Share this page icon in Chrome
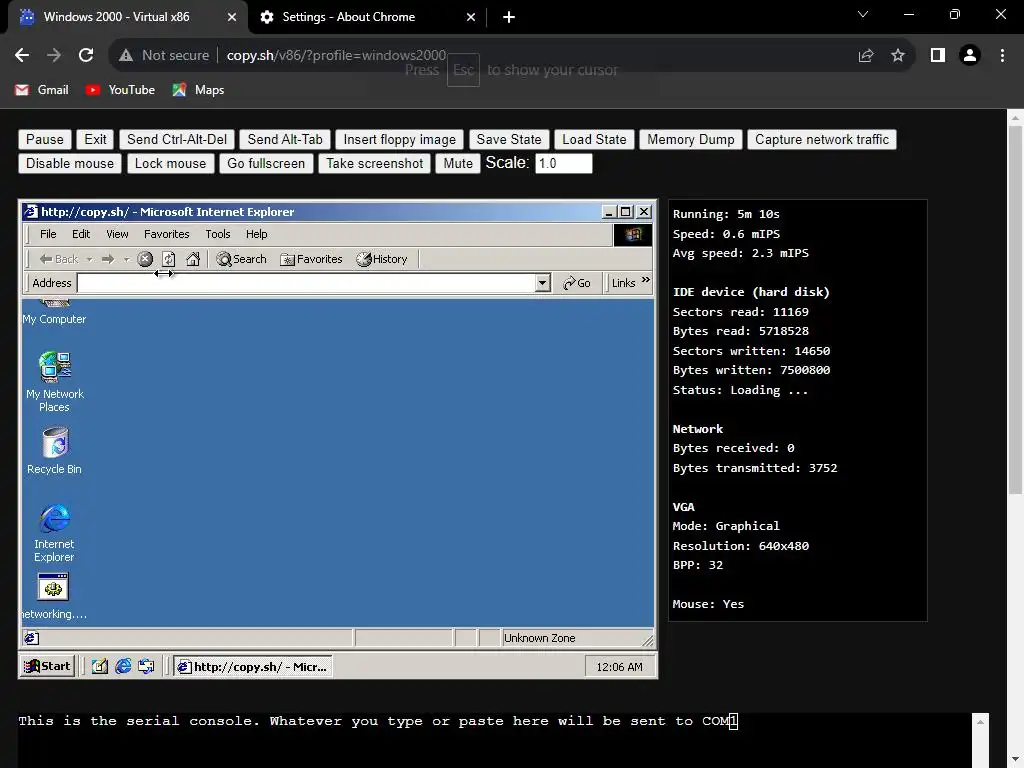 [x=866, y=56]
